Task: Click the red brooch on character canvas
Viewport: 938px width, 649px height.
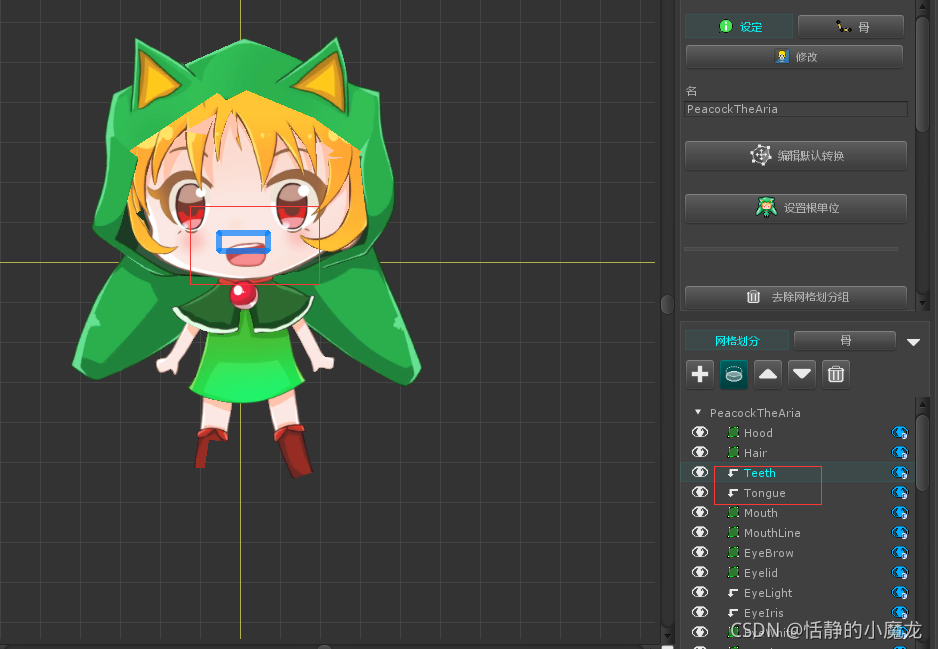Action: click(243, 295)
